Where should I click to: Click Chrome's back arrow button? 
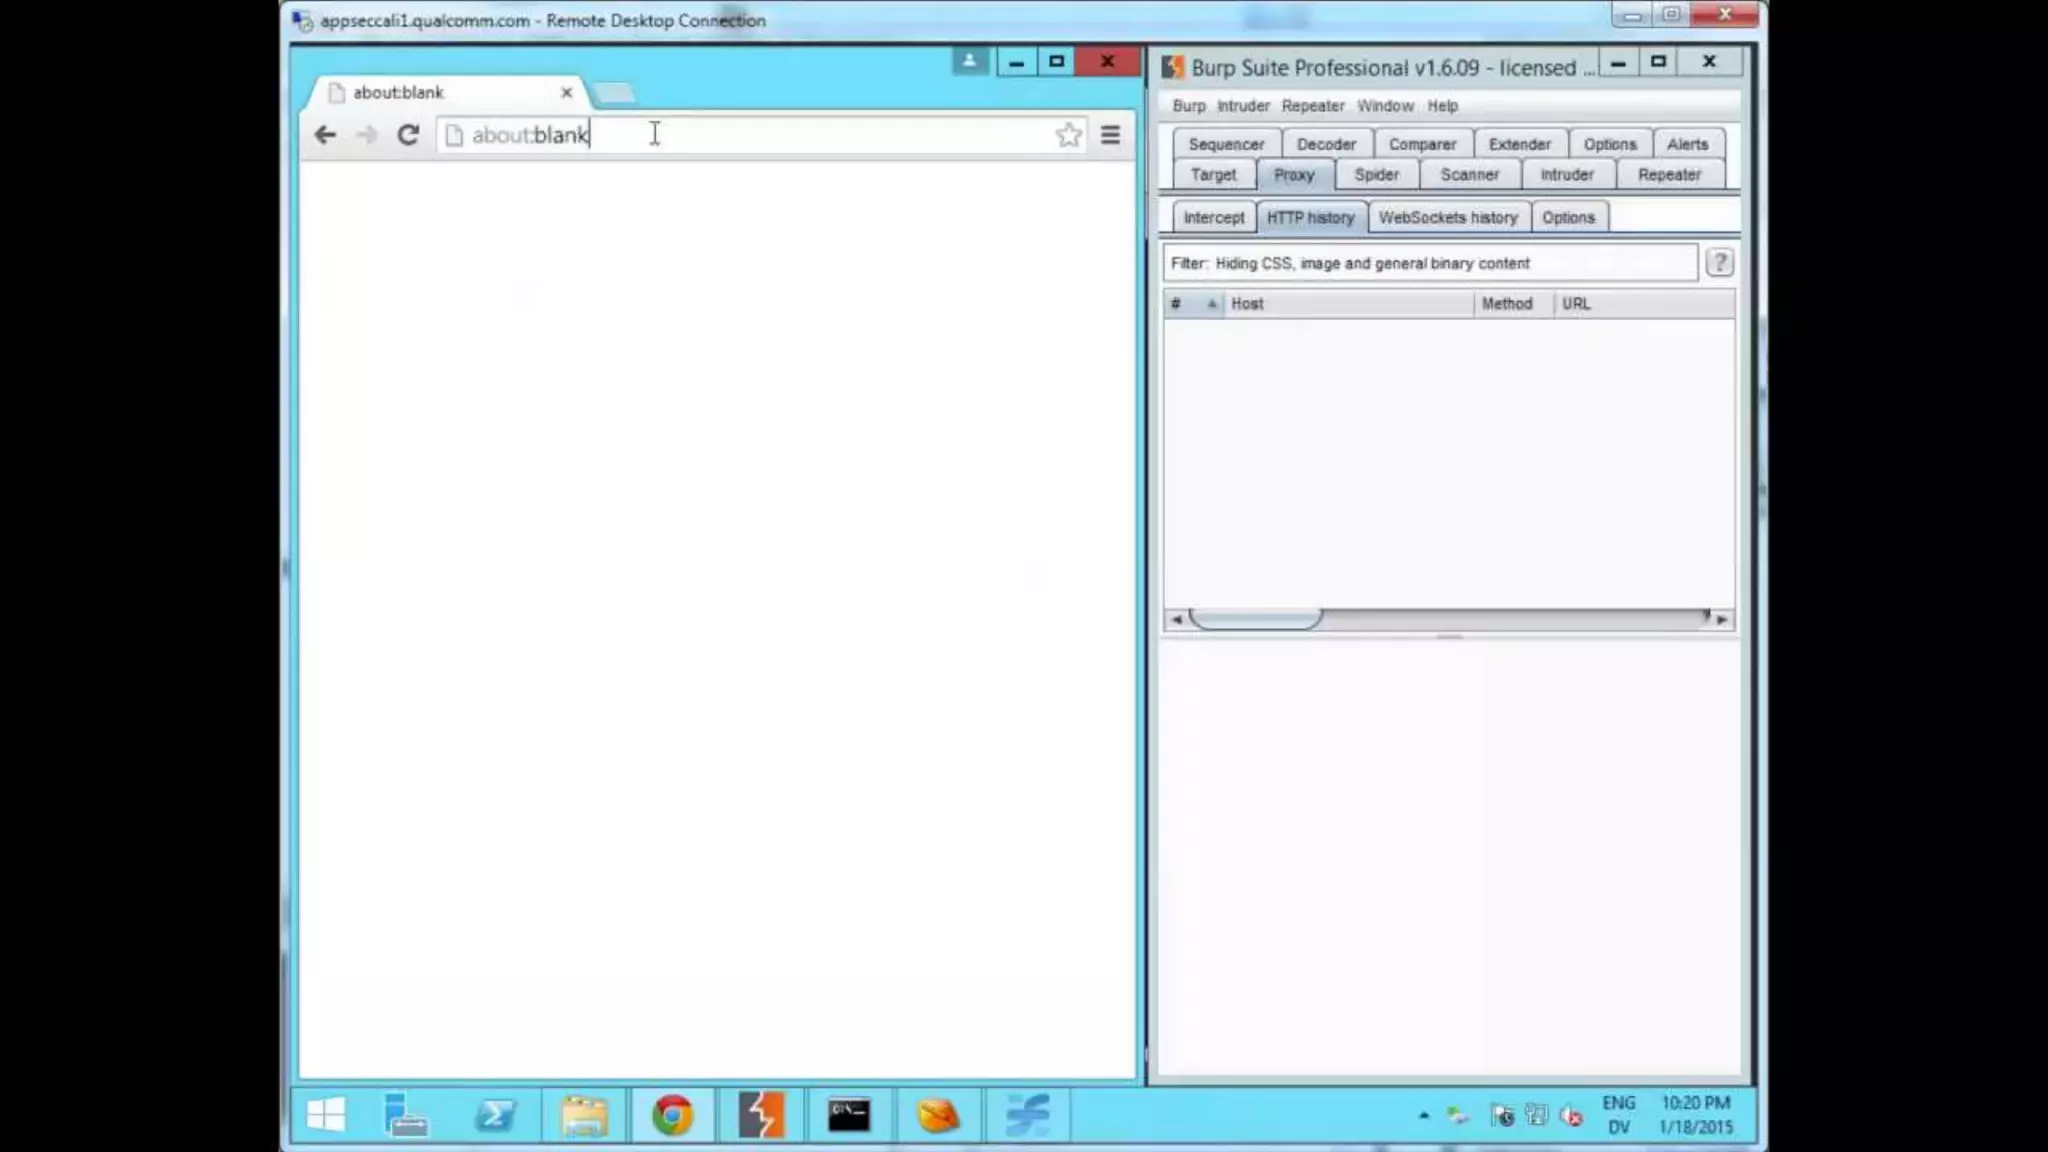325,135
